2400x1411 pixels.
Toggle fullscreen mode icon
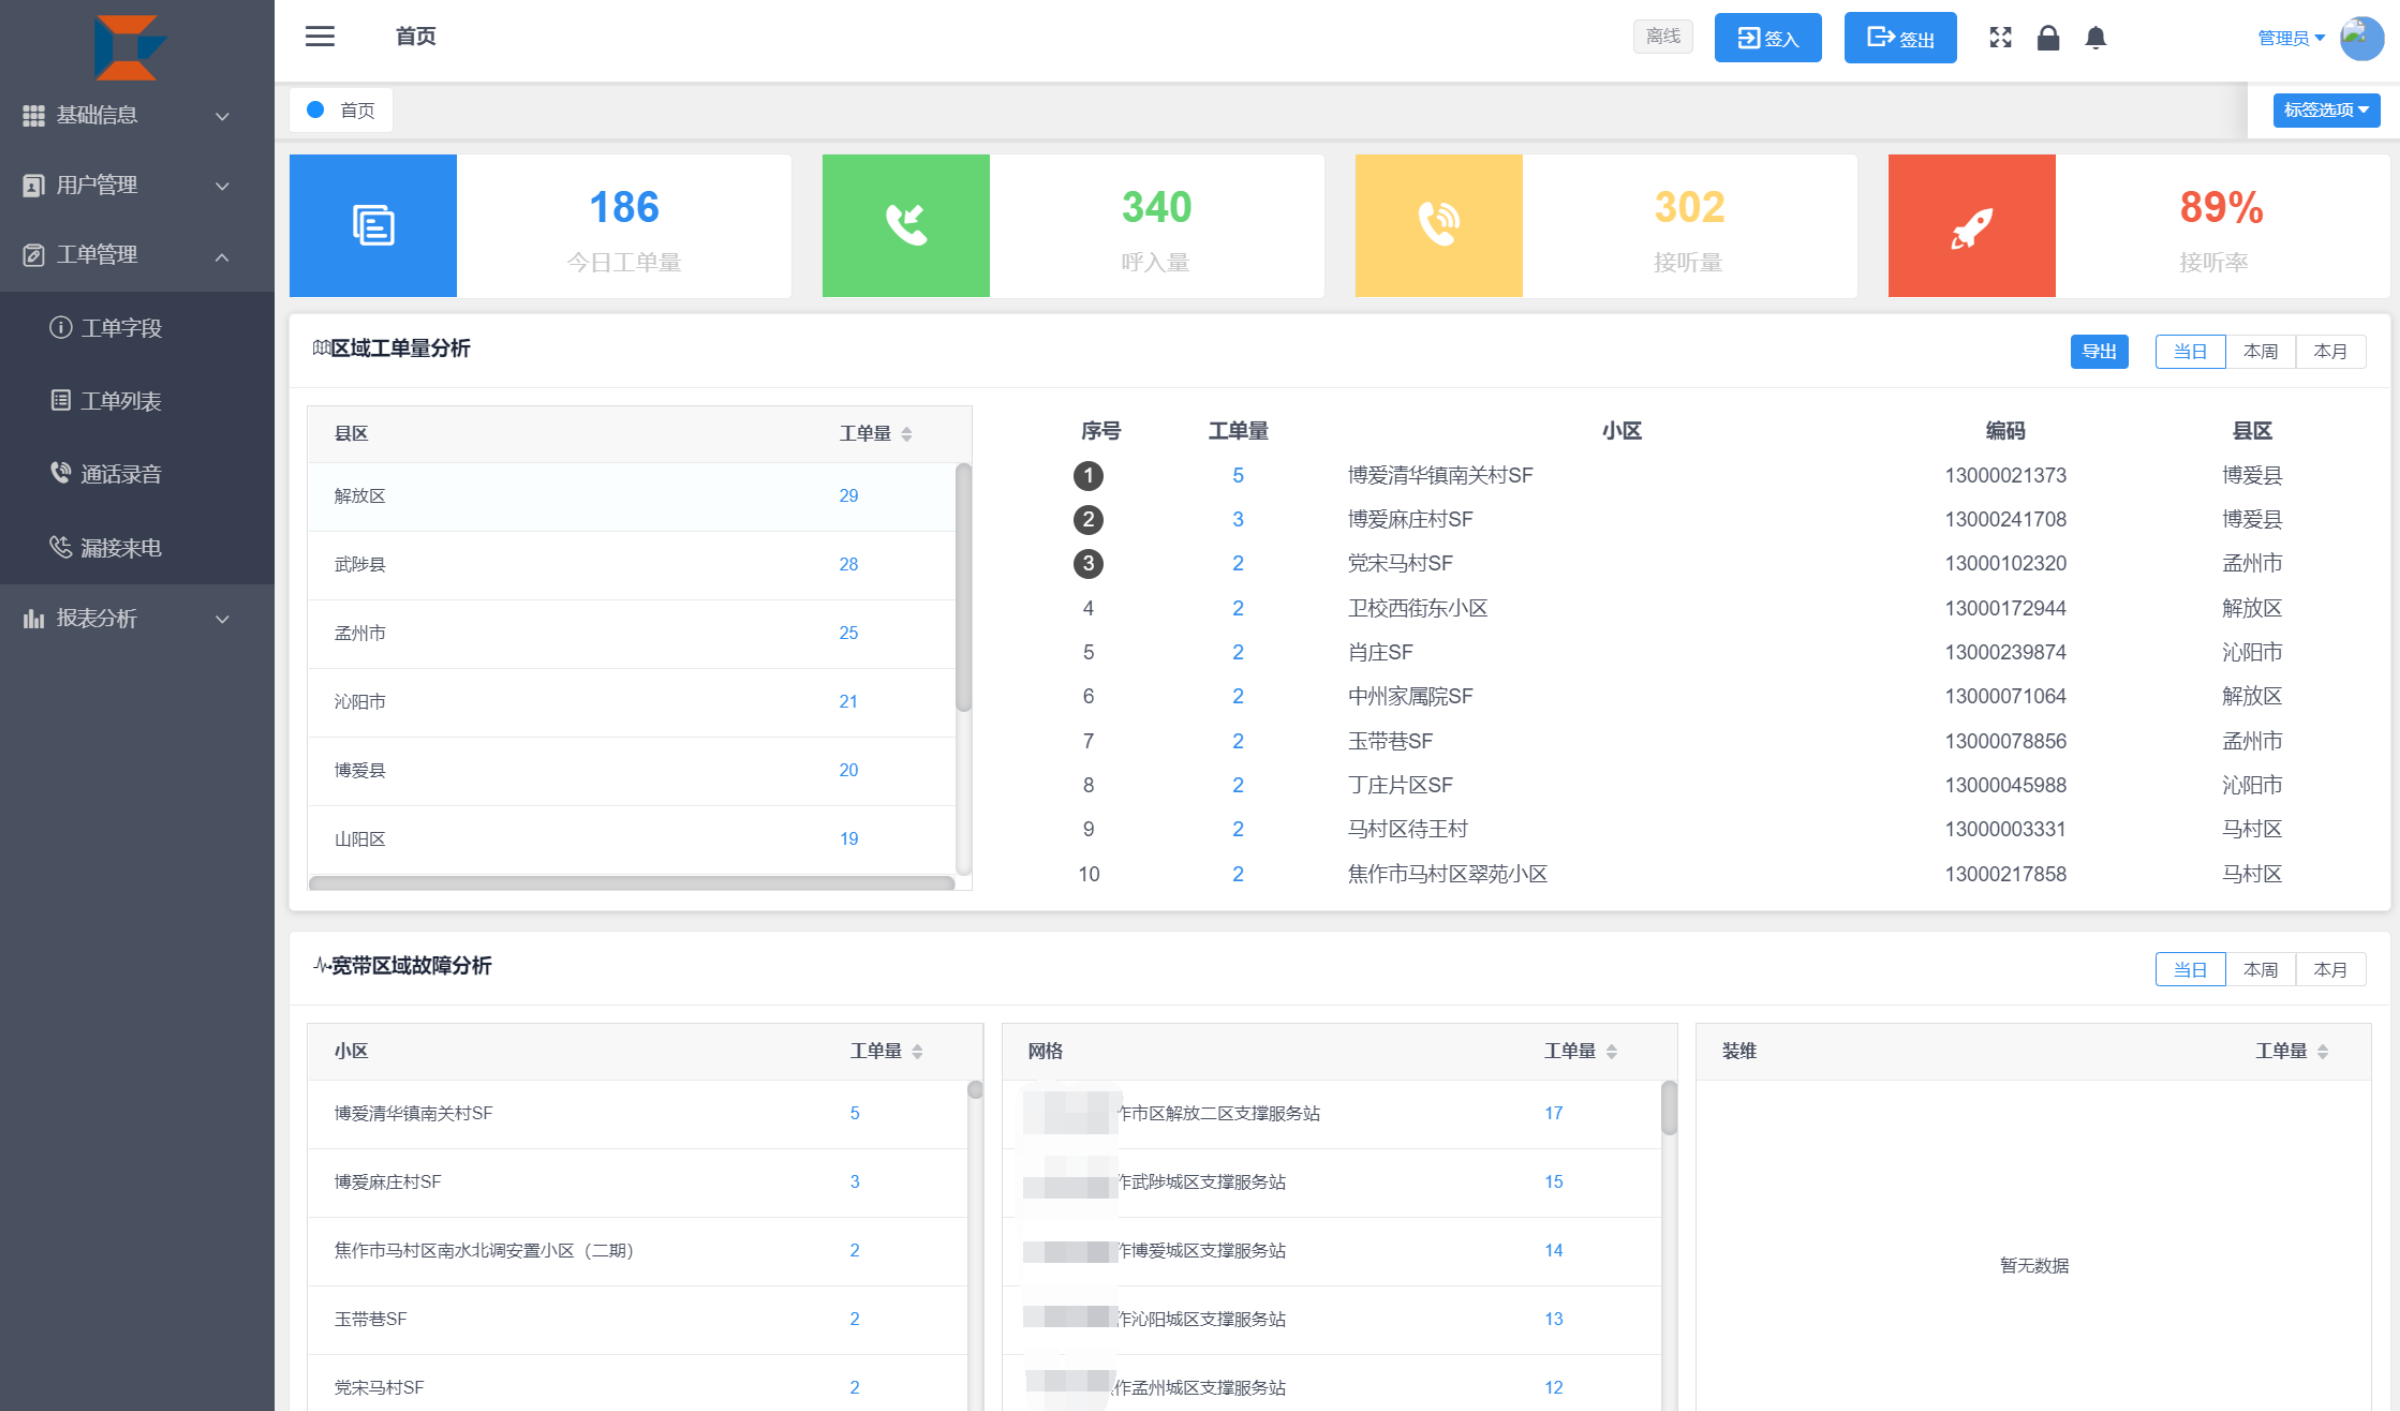2000,38
